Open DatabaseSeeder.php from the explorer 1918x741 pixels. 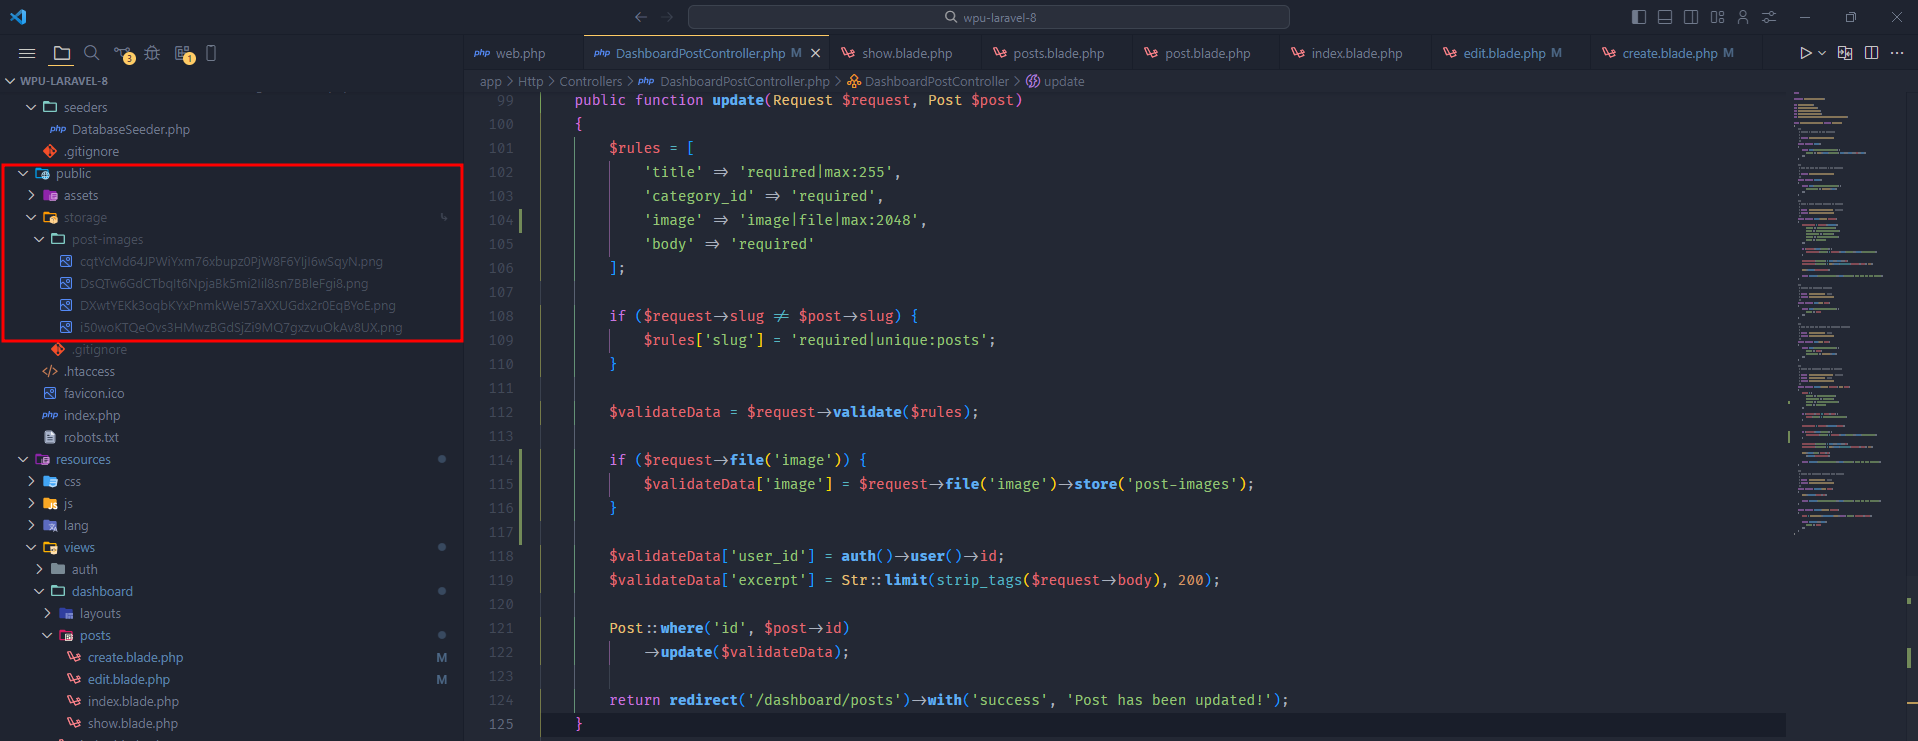click(x=130, y=130)
